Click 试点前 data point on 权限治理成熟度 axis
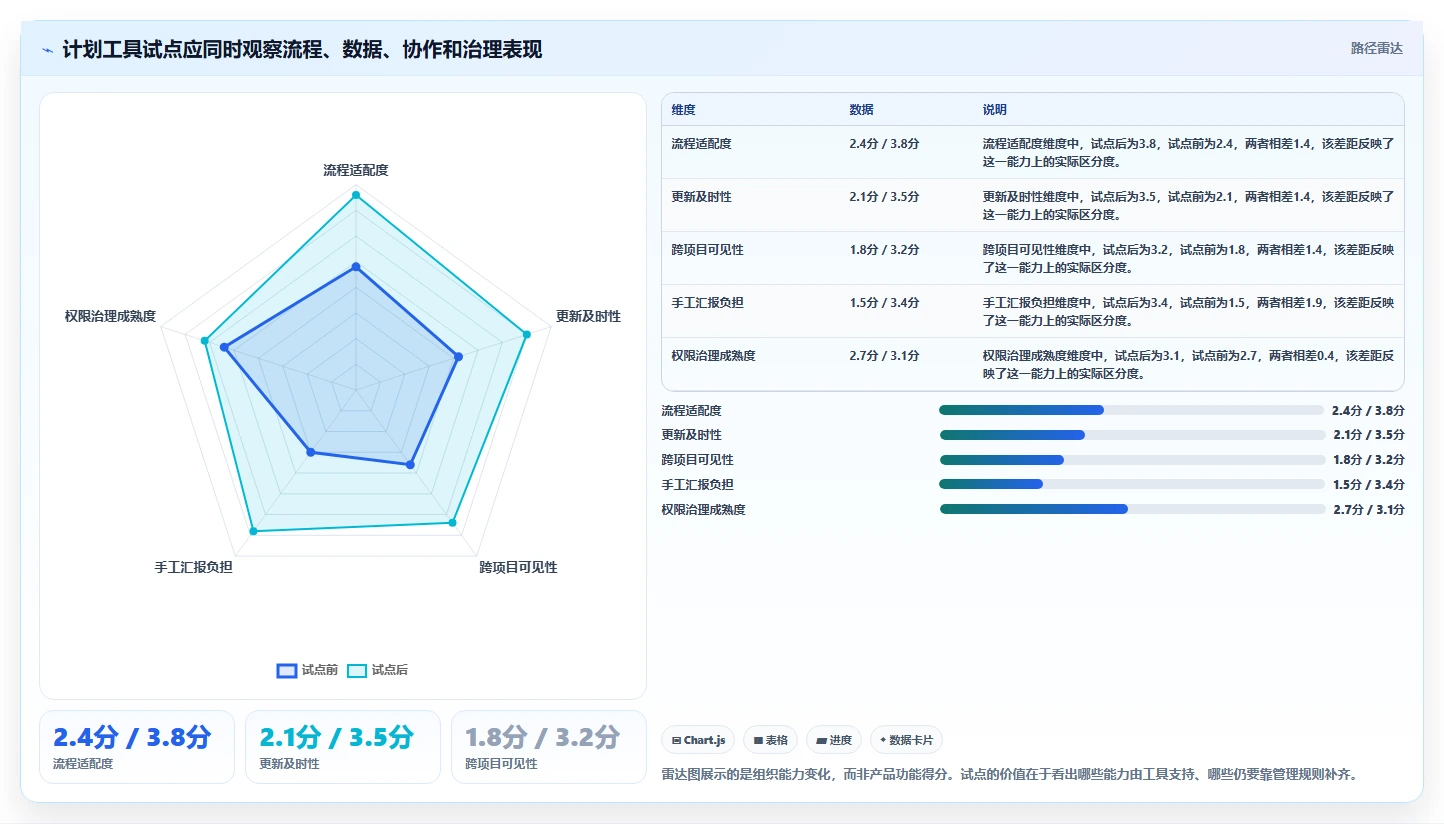This screenshot has width=1444, height=824. (224, 347)
